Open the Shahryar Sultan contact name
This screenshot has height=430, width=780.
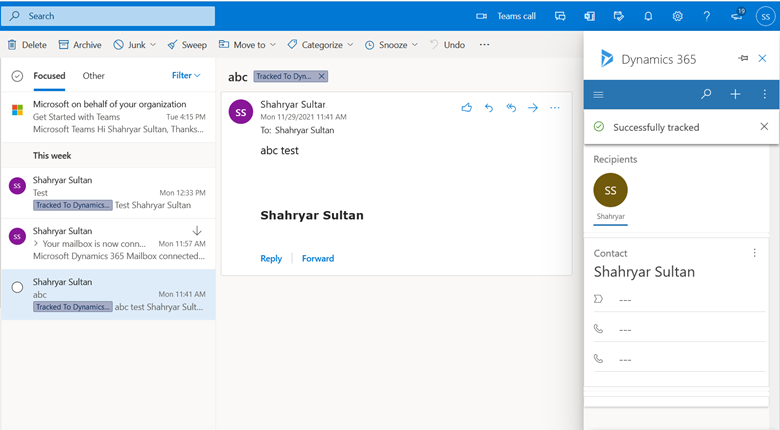point(644,272)
